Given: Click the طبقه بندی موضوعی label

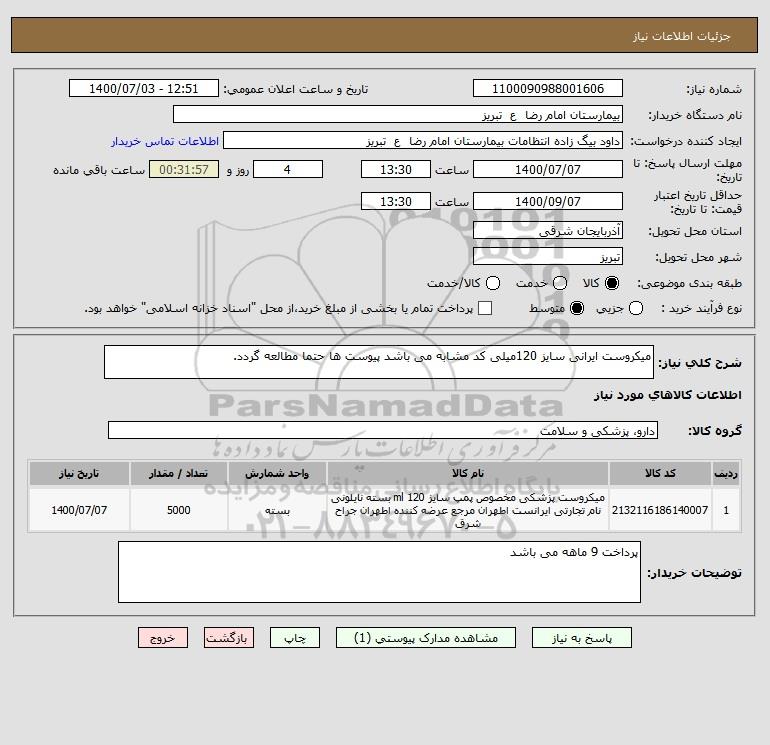Looking at the screenshot, I should pyautogui.click(x=689, y=283).
